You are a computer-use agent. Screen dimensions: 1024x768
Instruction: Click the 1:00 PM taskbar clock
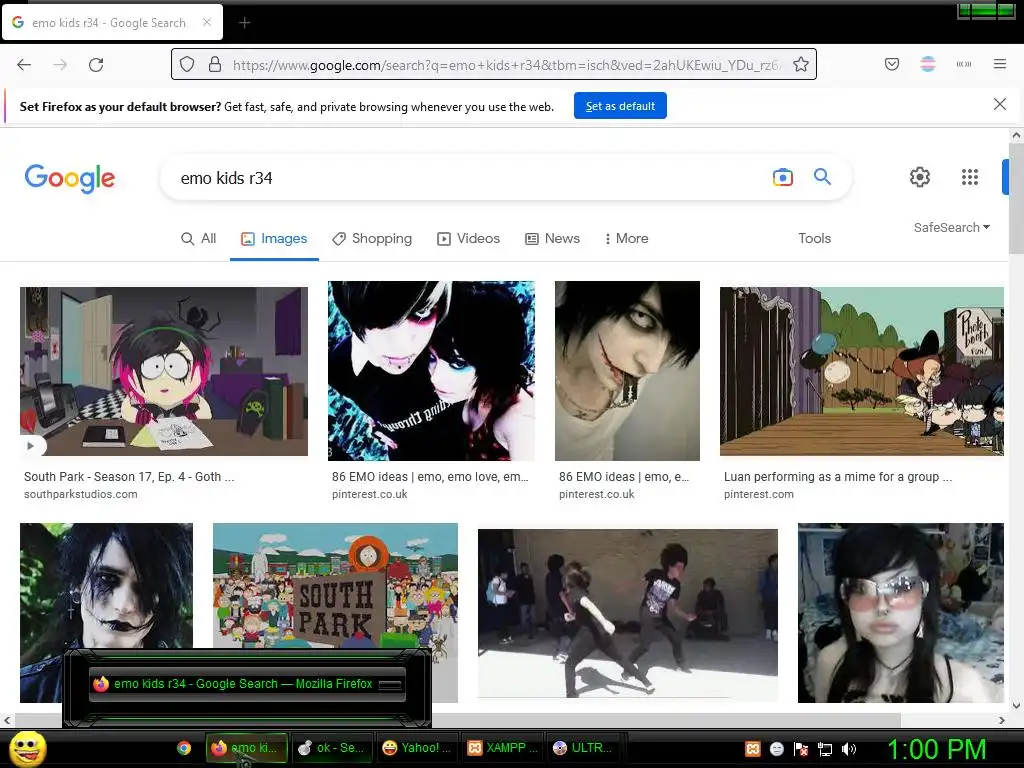pyautogui.click(x=936, y=749)
